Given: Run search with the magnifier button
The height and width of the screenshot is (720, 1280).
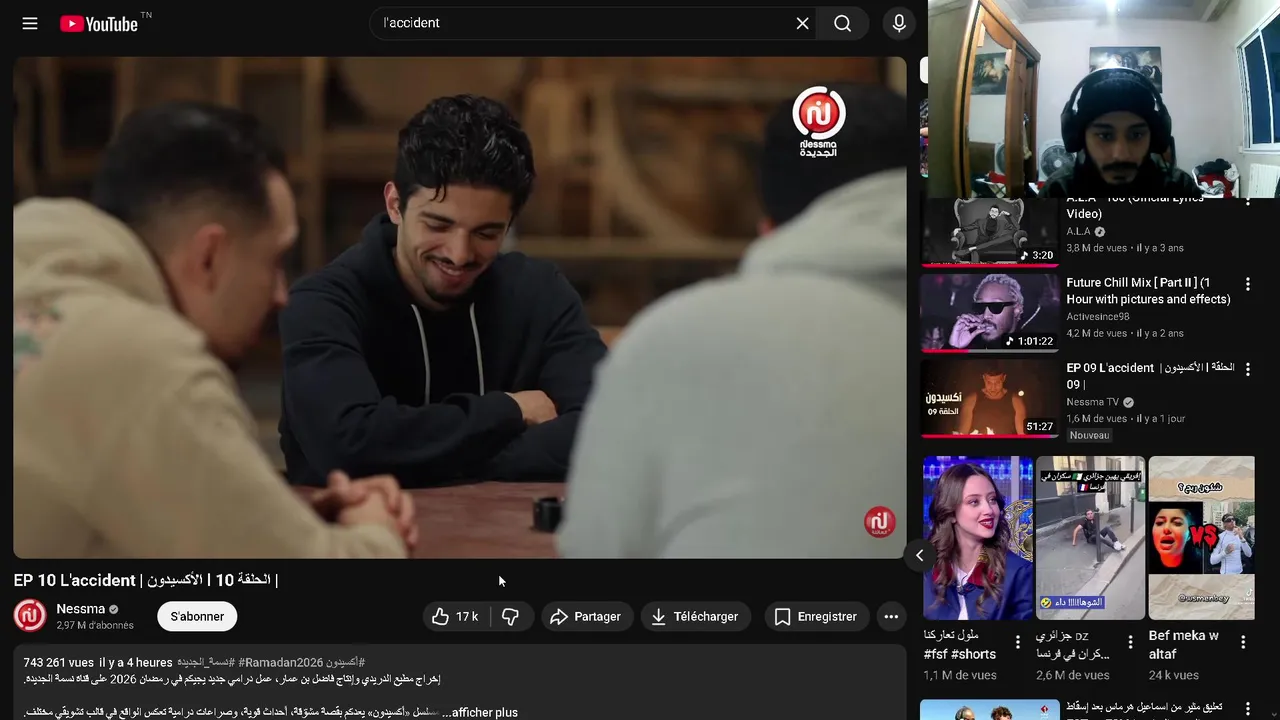Looking at the screenshot, I should 843,23.
